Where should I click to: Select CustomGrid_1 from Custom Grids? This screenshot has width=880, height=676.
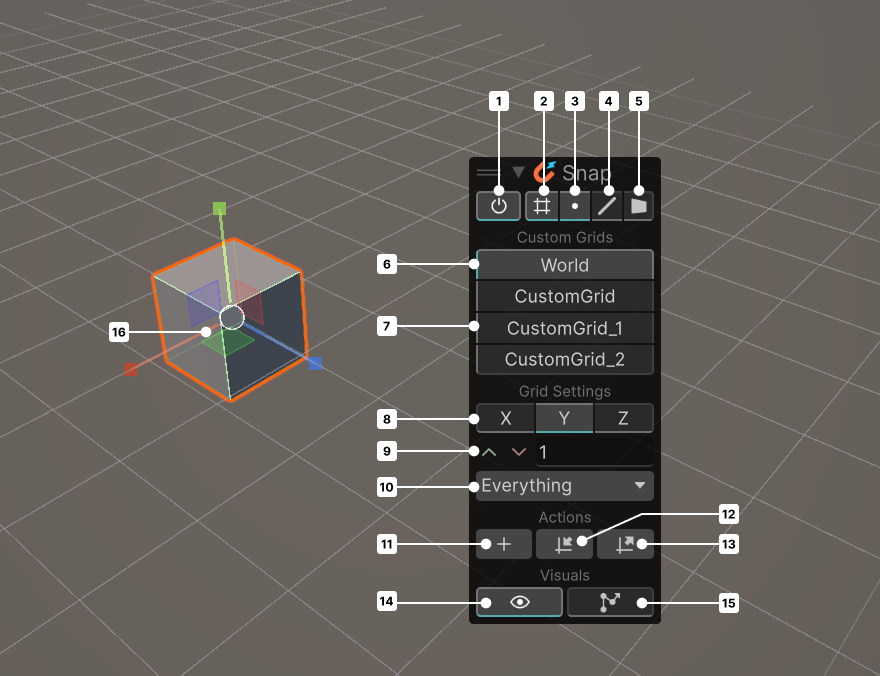click(565, 328)
